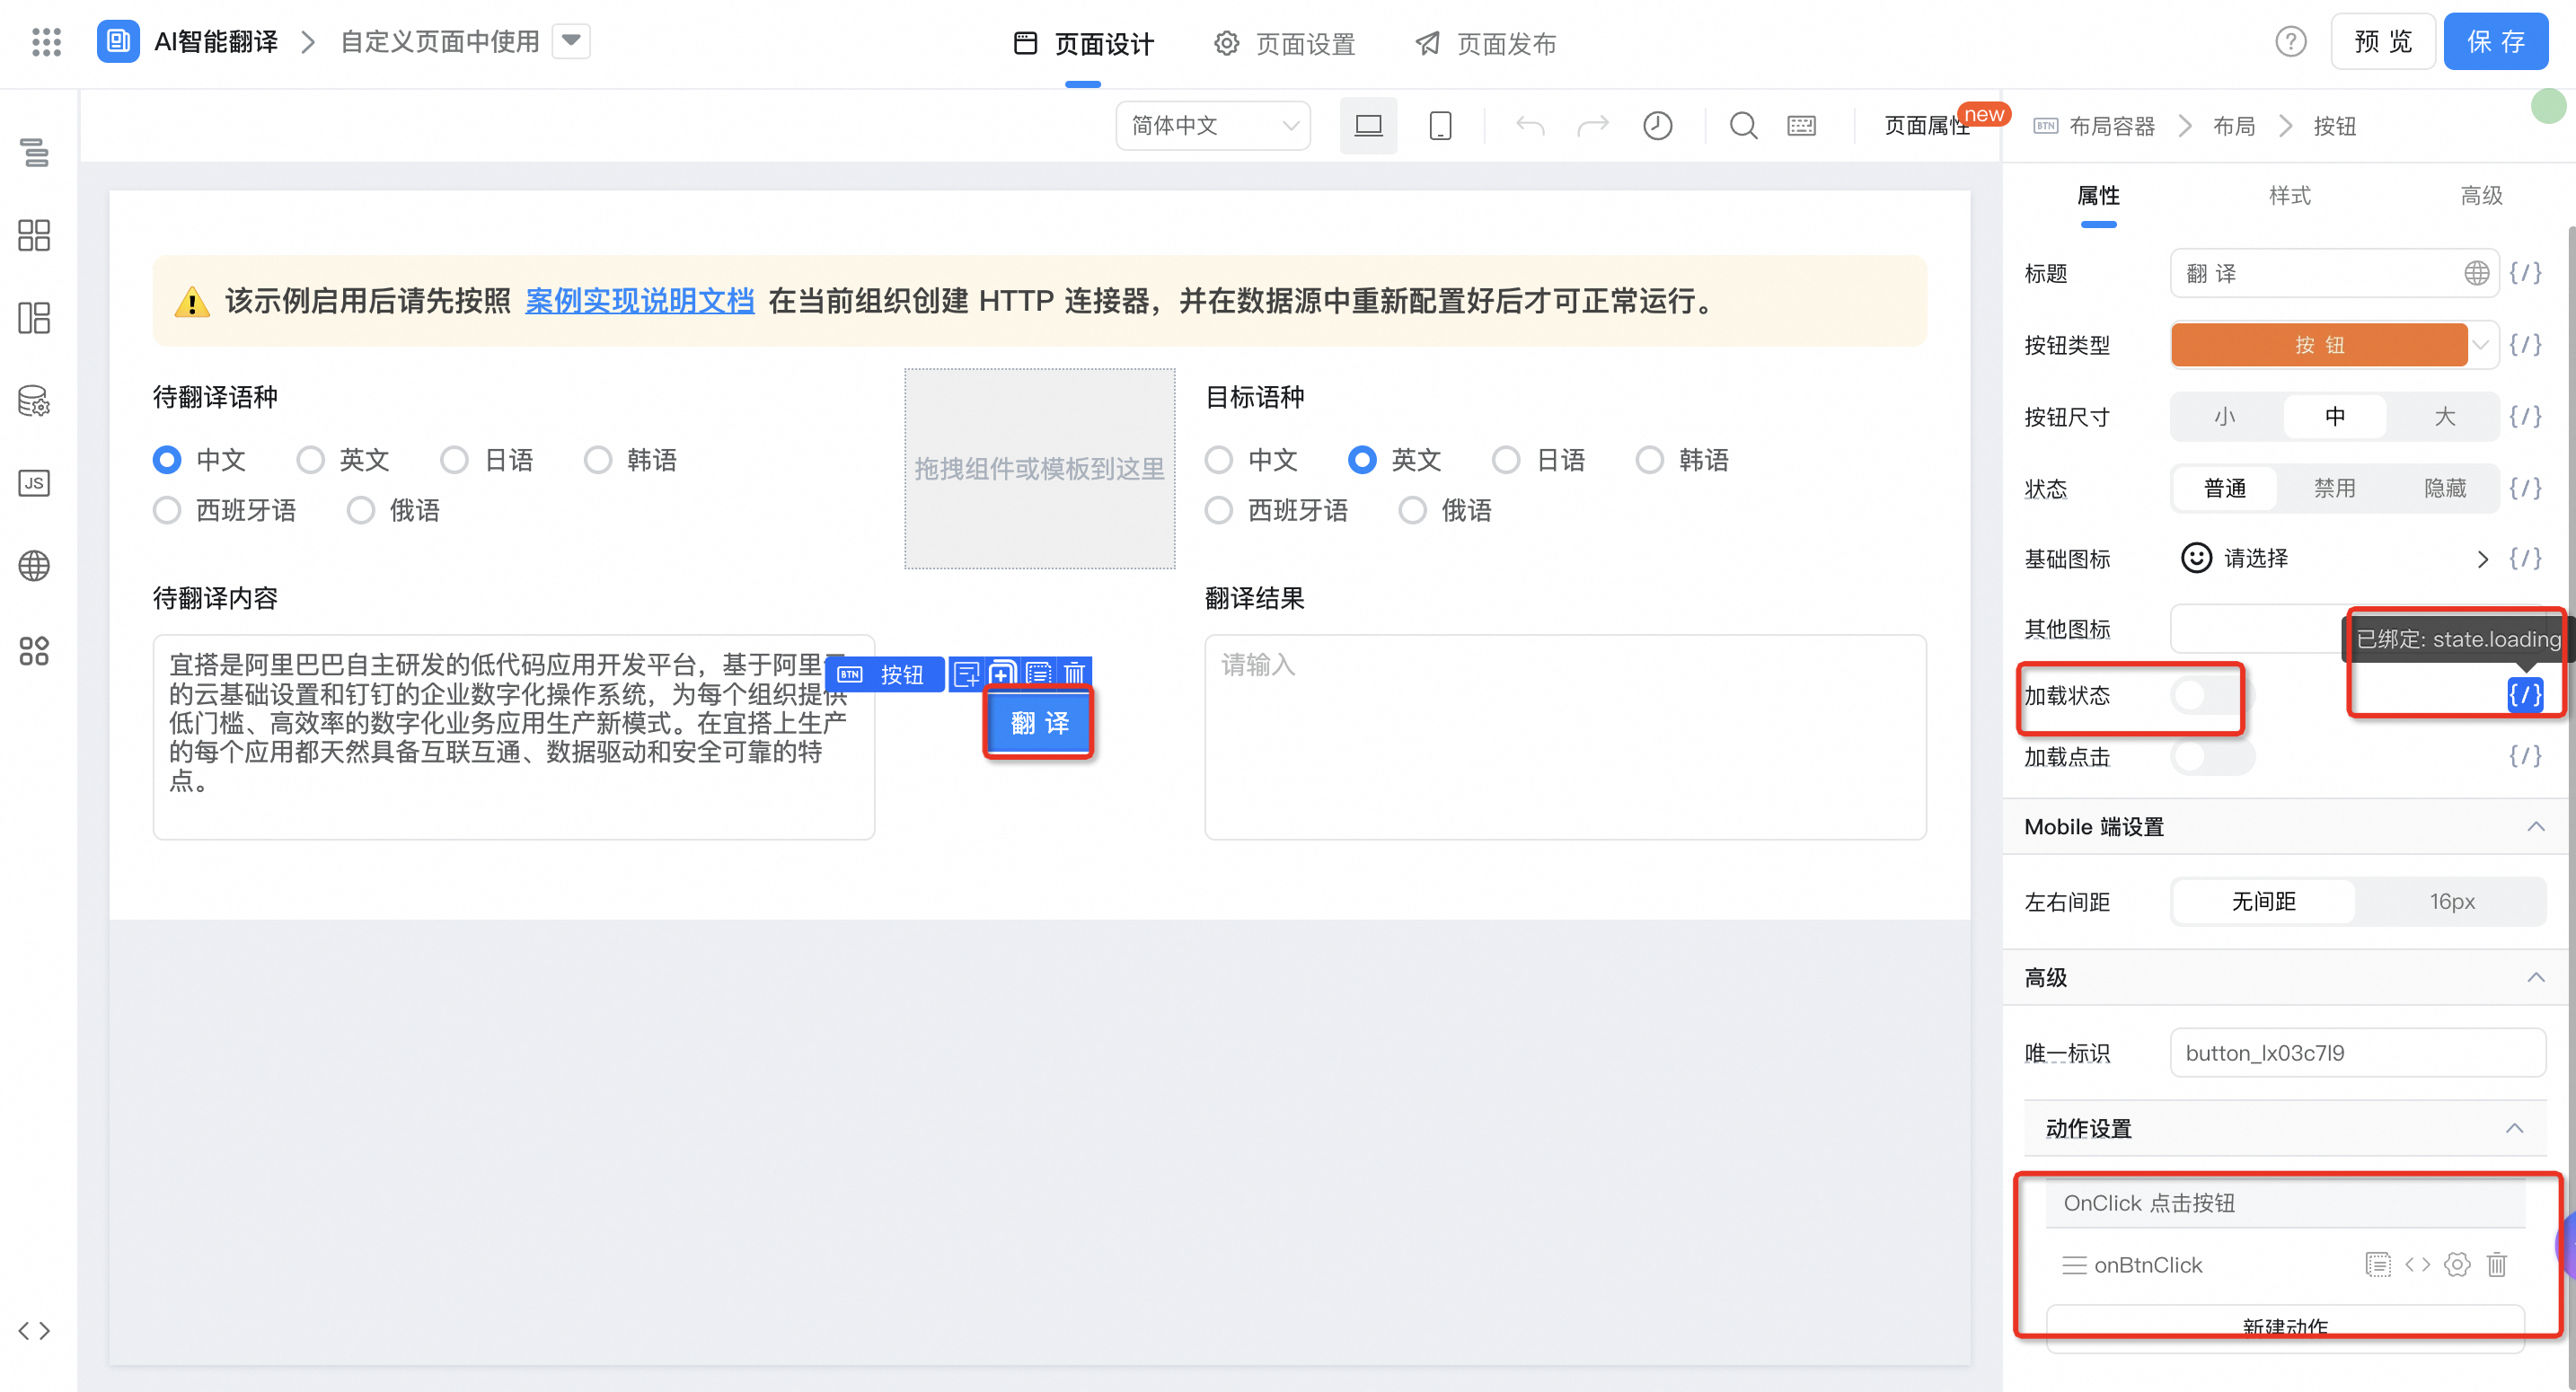Screen dimensions: 2576x1392
Task: Open the 案例实现说明文档 link
Action: [x=639, y=301]
